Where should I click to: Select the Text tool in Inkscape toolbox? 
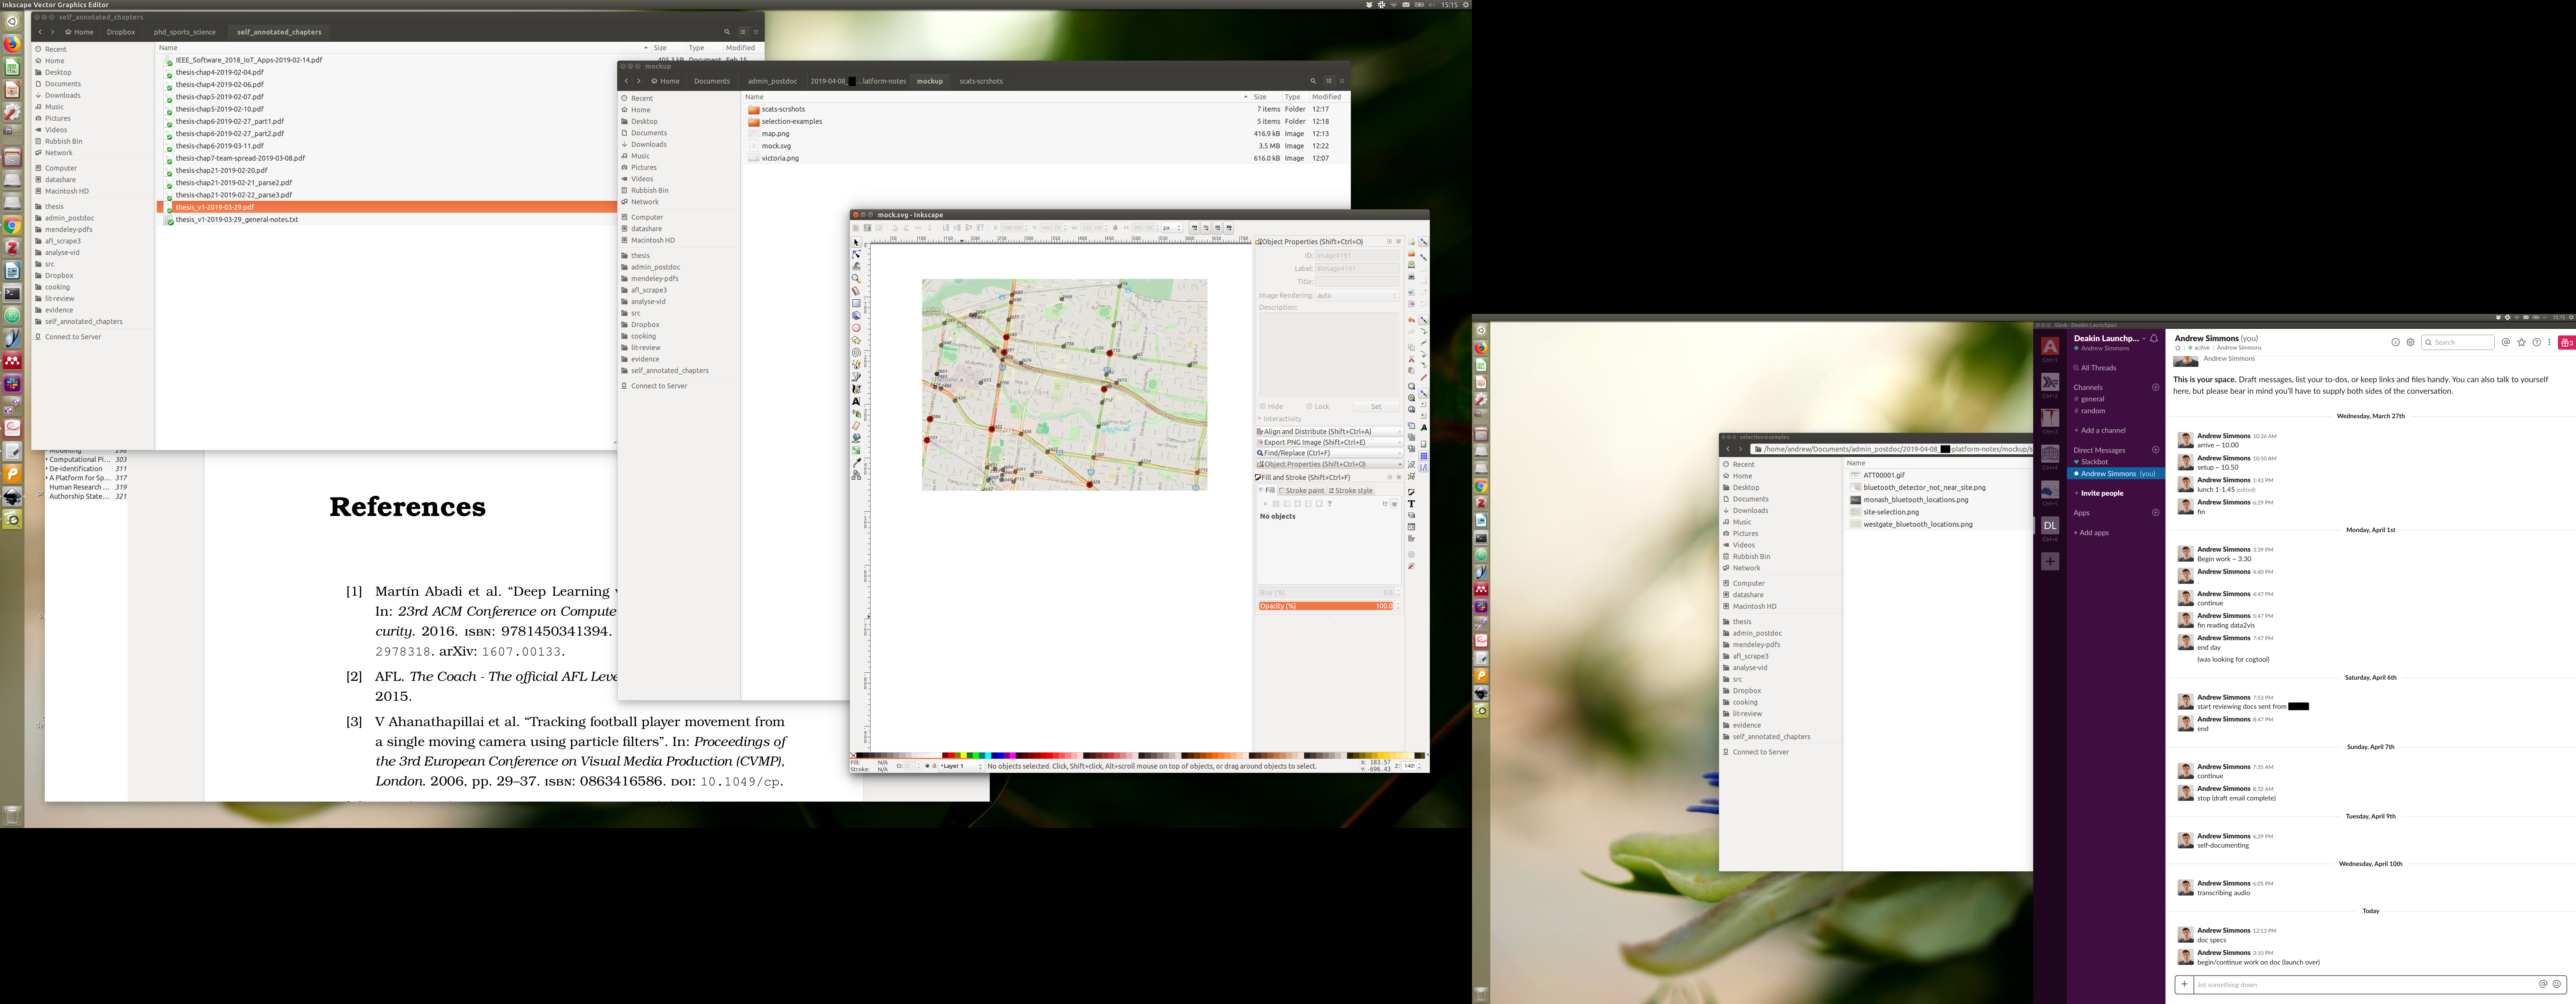[x=856, y=401]
